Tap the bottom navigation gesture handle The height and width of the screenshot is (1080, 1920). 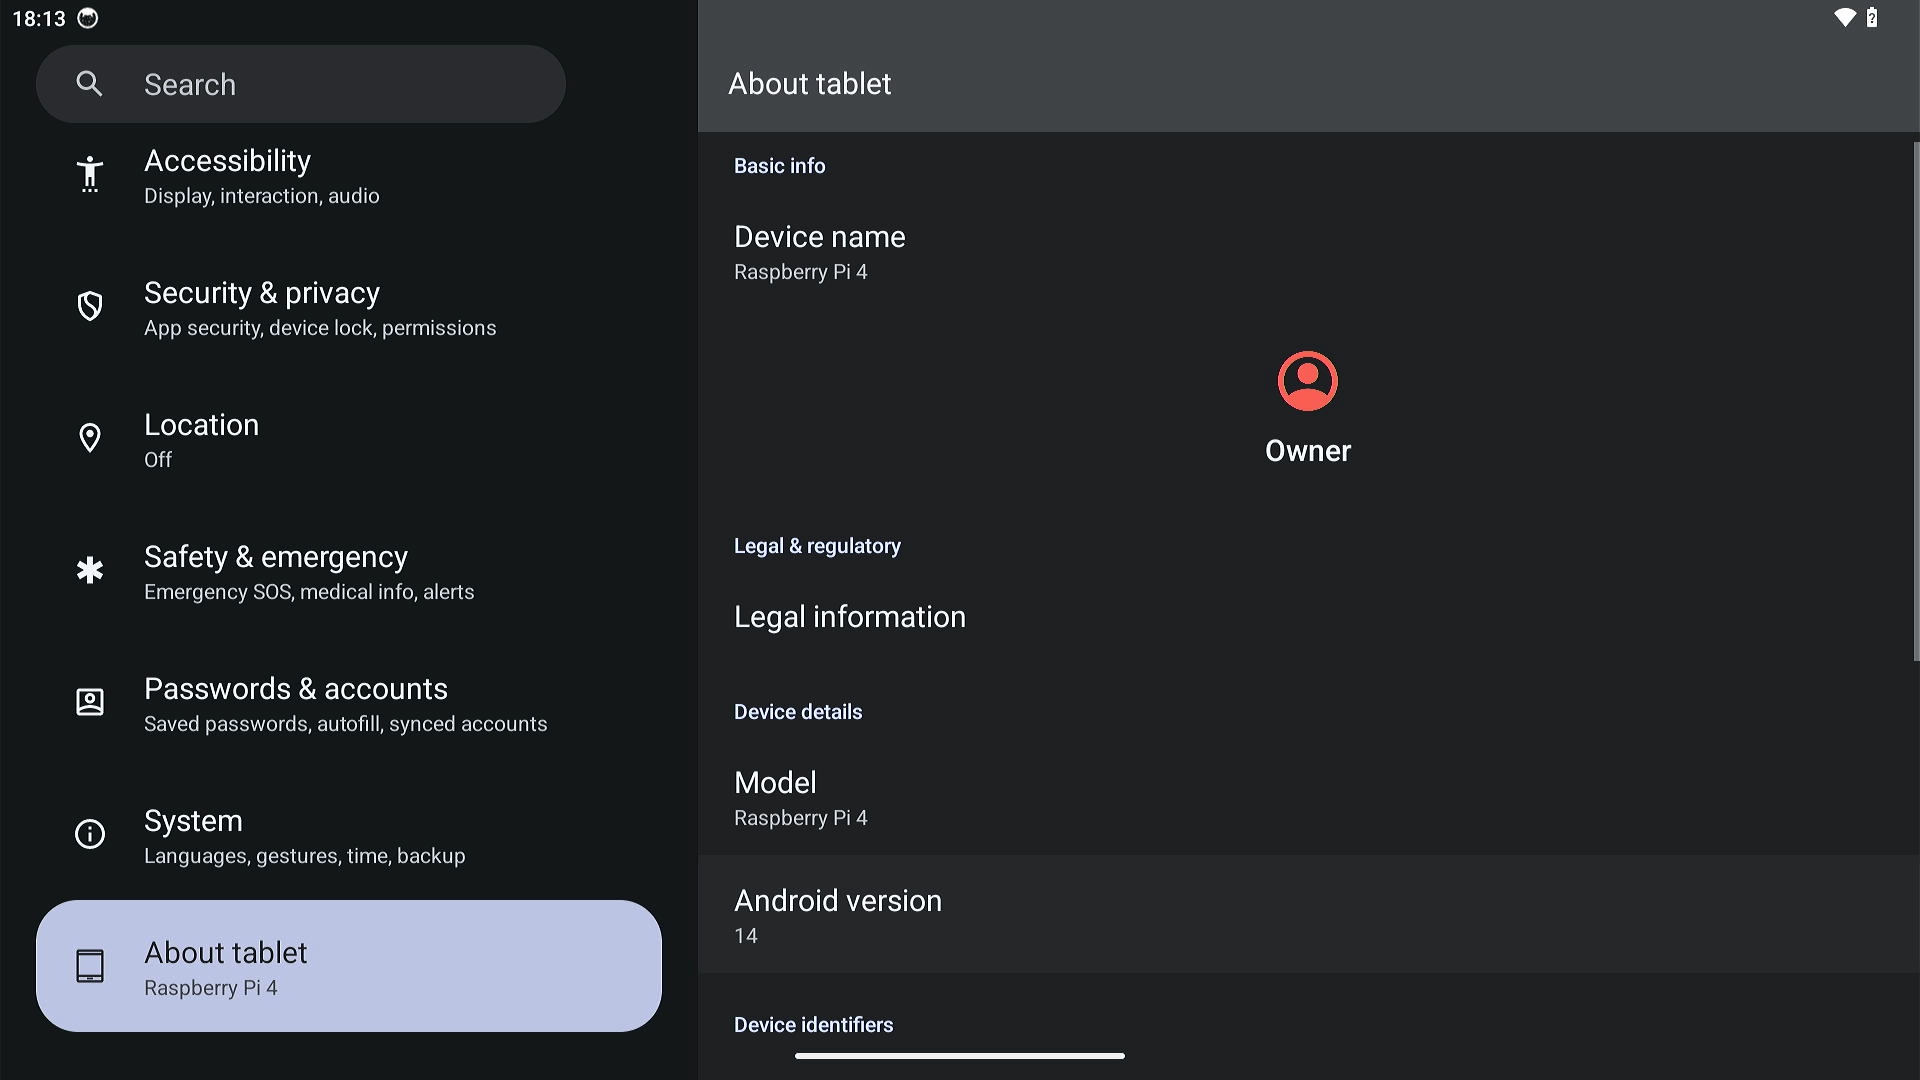960,1055
